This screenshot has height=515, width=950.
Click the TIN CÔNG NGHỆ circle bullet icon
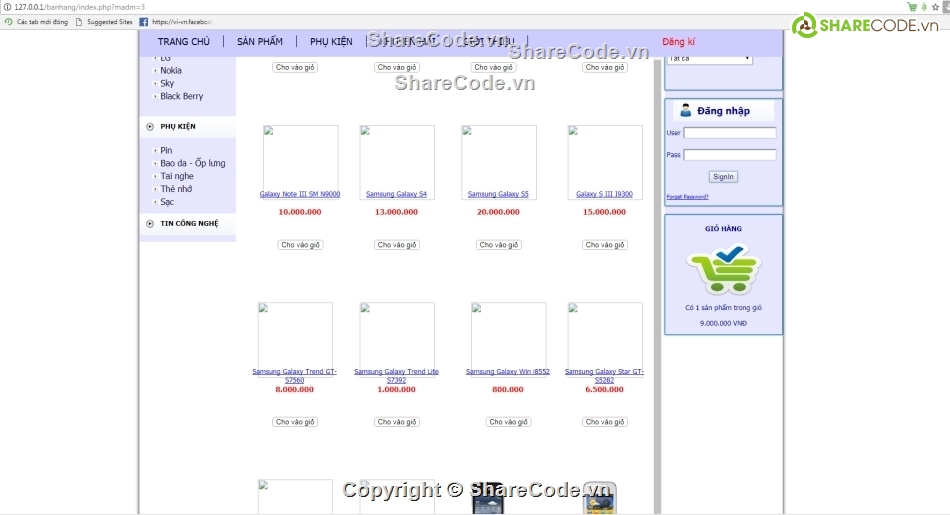pos(150,224)
